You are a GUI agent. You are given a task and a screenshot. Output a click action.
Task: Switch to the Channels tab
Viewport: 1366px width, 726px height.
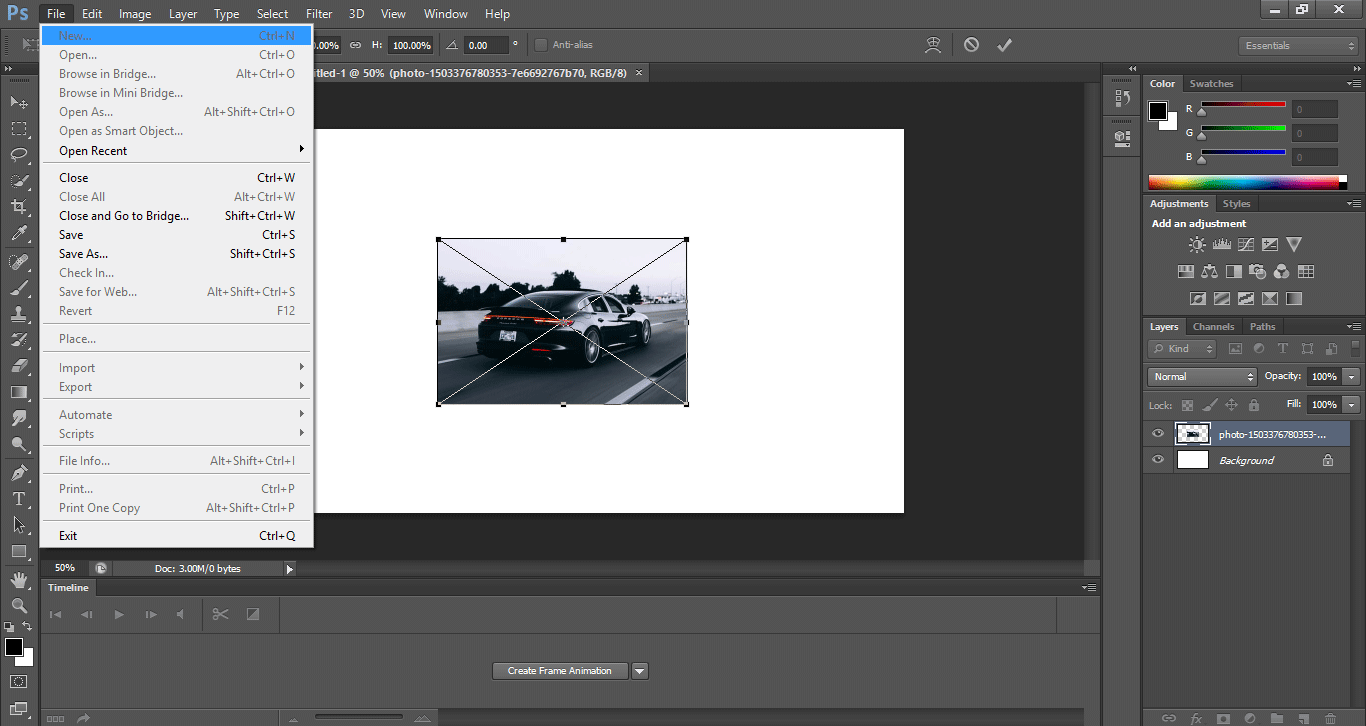click(1213, 327)
